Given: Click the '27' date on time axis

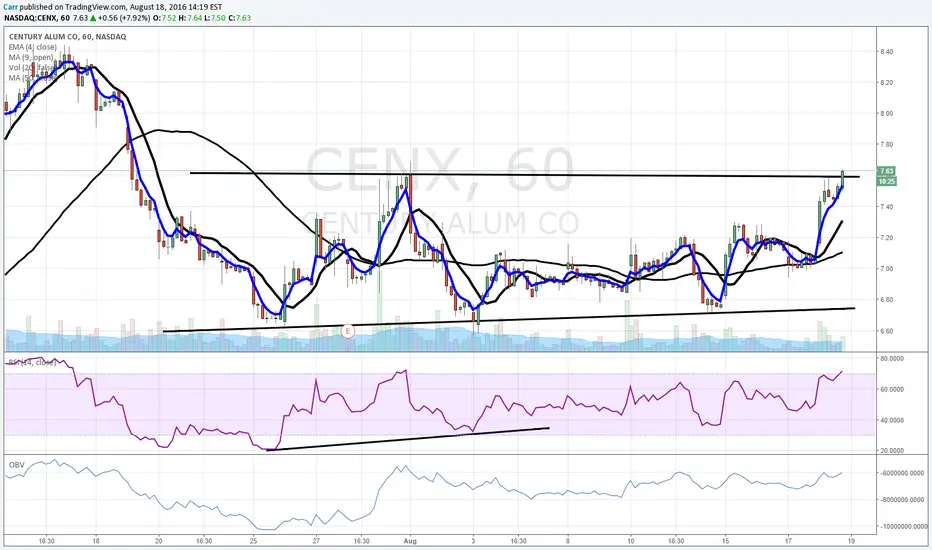Looking at the screenshot, I should coord(316,541).
